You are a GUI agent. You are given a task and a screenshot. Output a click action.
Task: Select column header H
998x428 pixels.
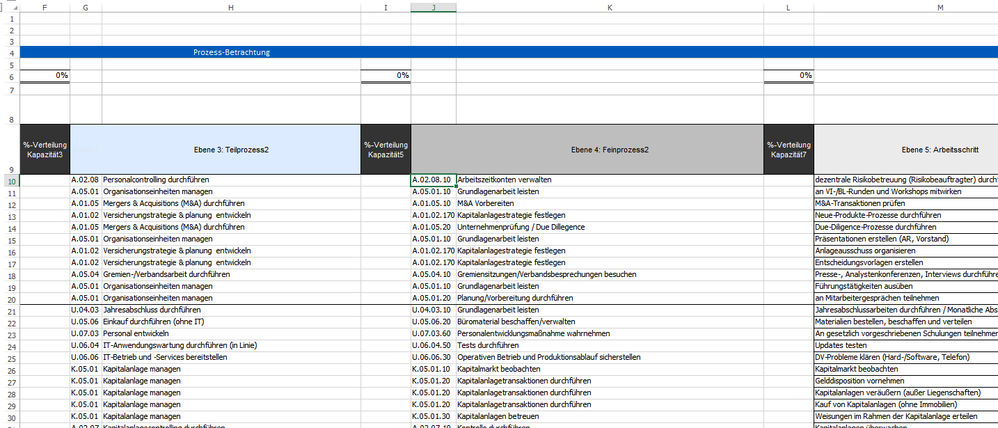pos(231,8)
